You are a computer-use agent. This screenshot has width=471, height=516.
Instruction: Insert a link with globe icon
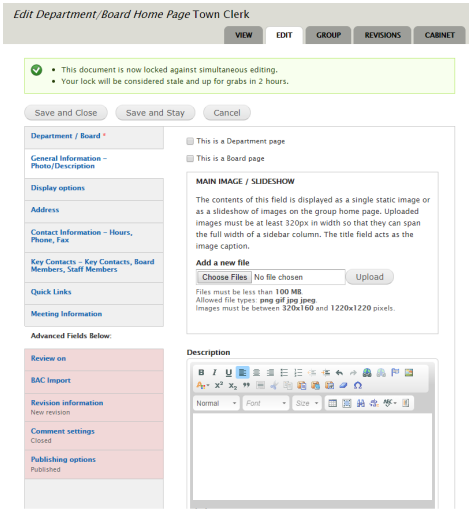[367, 372]
